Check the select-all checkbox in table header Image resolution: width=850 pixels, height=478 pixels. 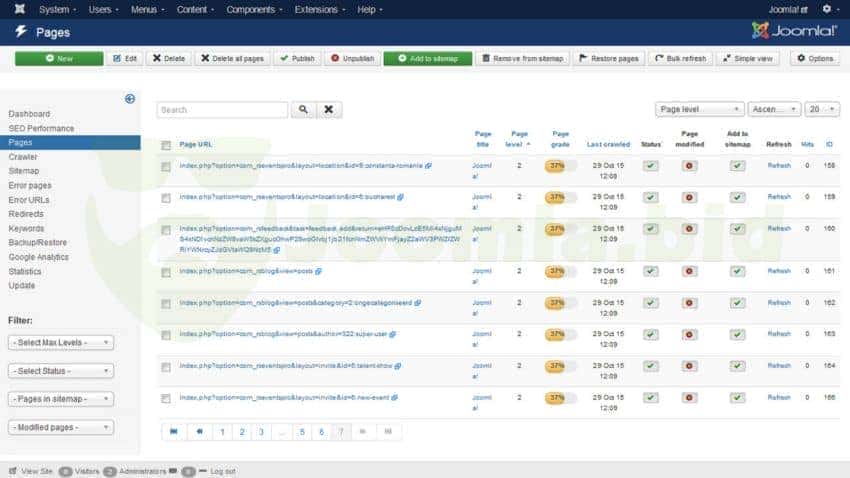(x=166, y=145)
